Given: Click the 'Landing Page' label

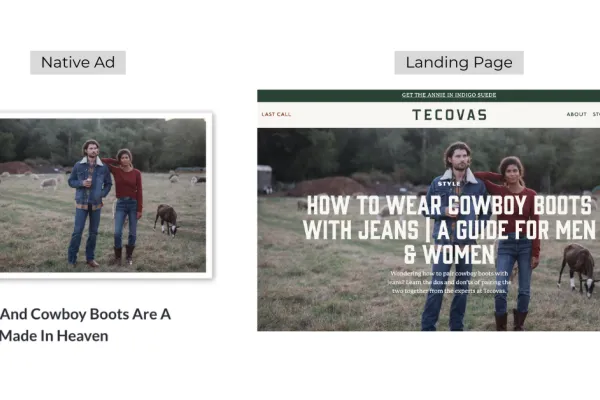Looking at the screenshot, I should (x=459, y=62).
